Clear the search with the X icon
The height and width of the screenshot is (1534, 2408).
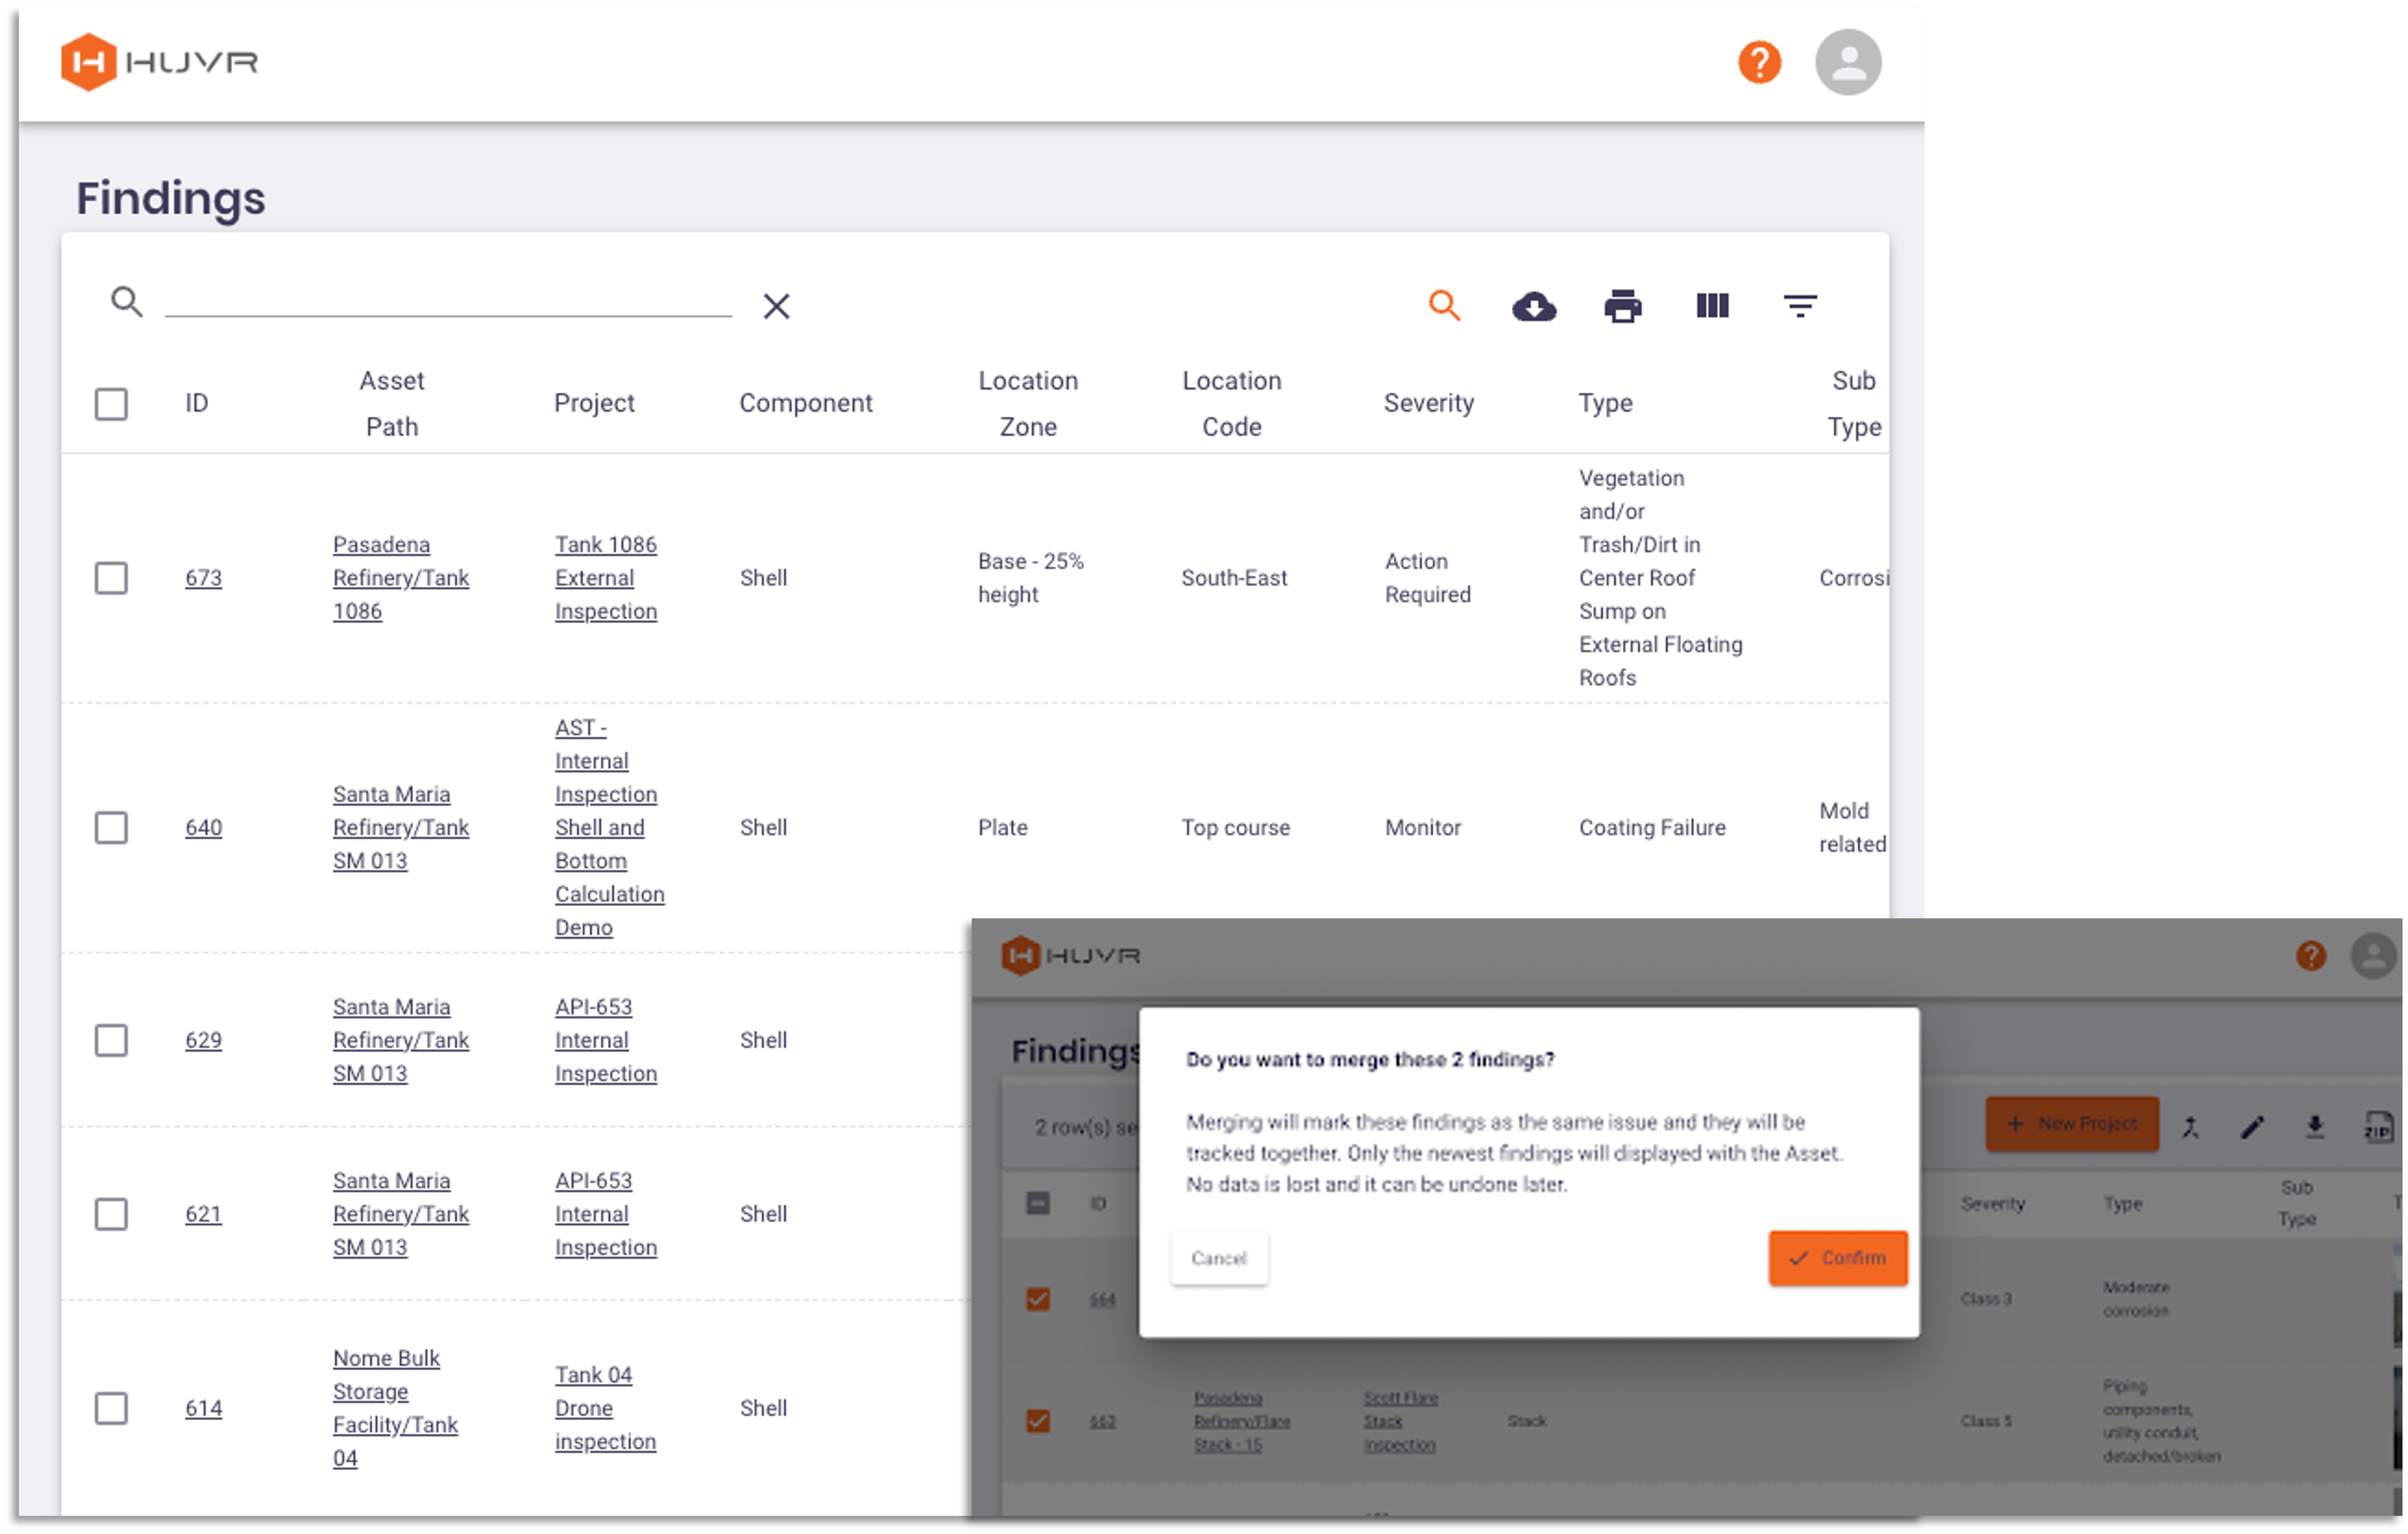point(777,306)
